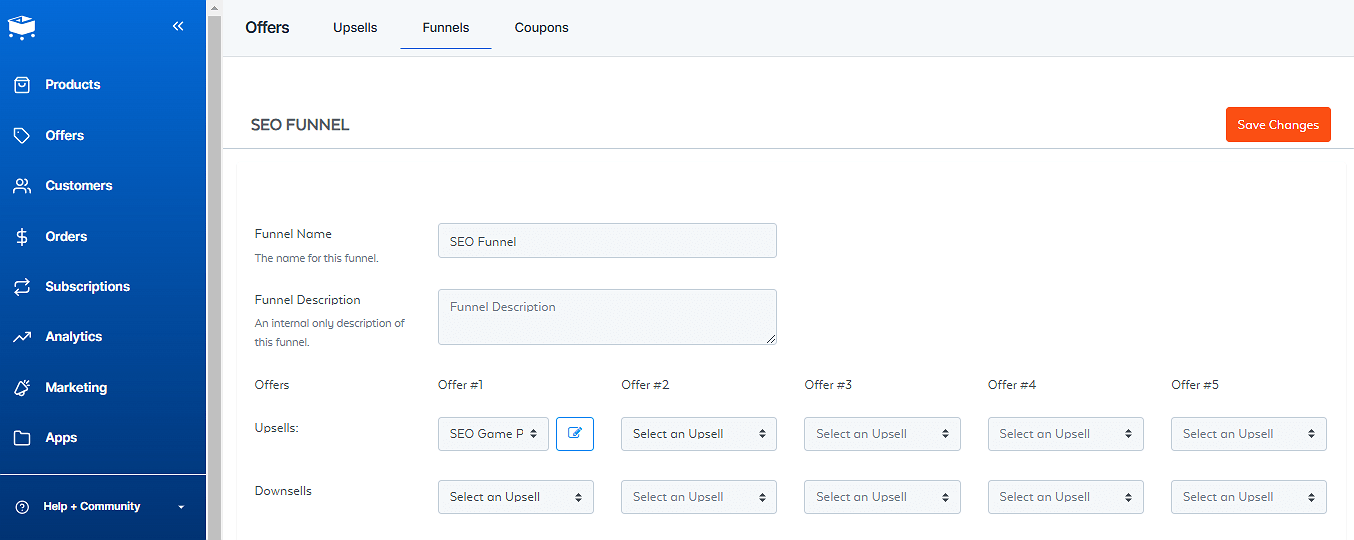This screenshot has width=1354, height=540.
Task: Click the Offer #4 column label
Action: [x=1012, y=385]
